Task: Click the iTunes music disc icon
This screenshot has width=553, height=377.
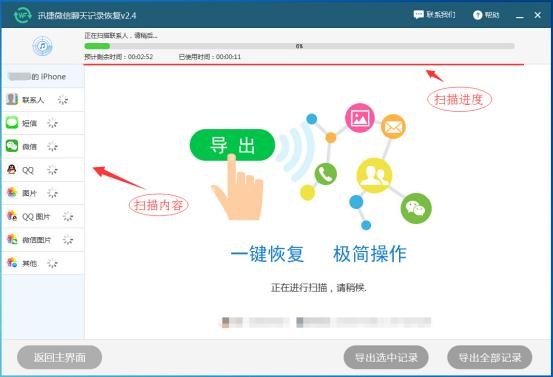Action: click(42, 46)
